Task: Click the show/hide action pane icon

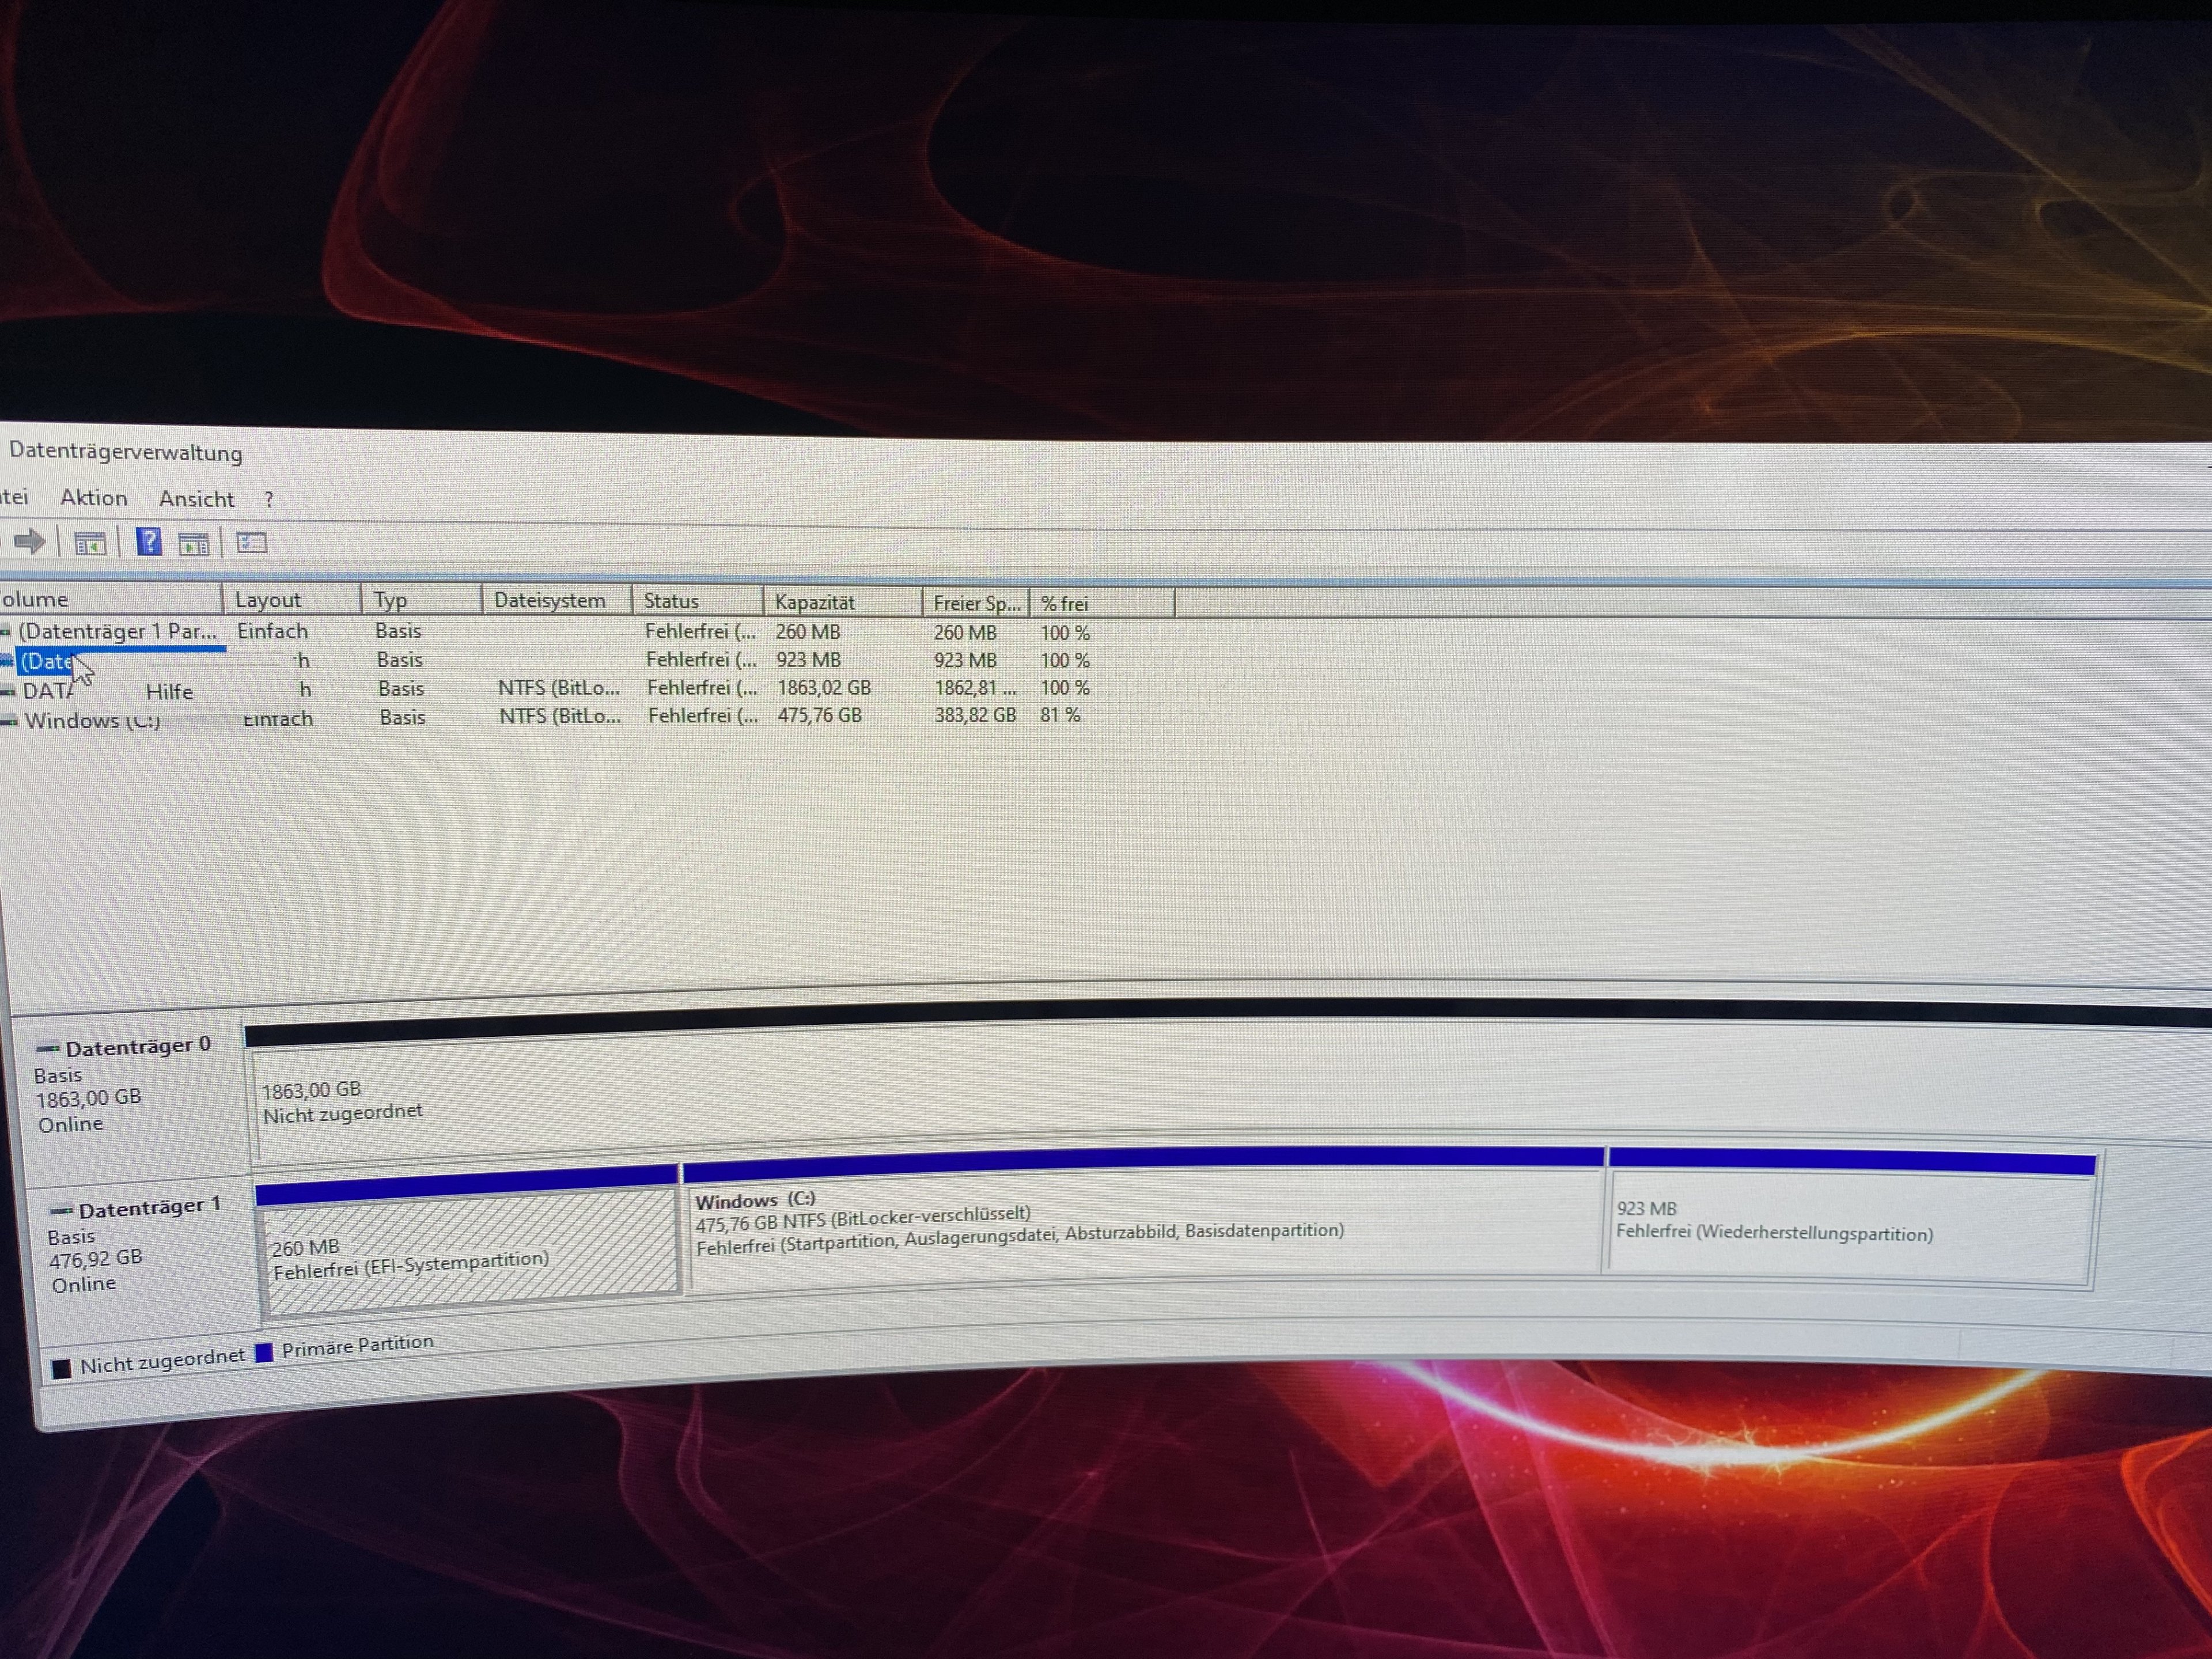Action: pyautogui.click(x=193, y=544)
